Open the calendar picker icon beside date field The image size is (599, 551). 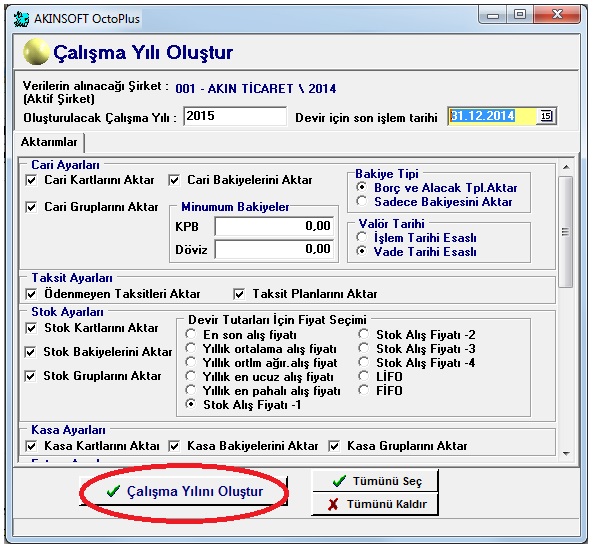(x=546, y=116)
